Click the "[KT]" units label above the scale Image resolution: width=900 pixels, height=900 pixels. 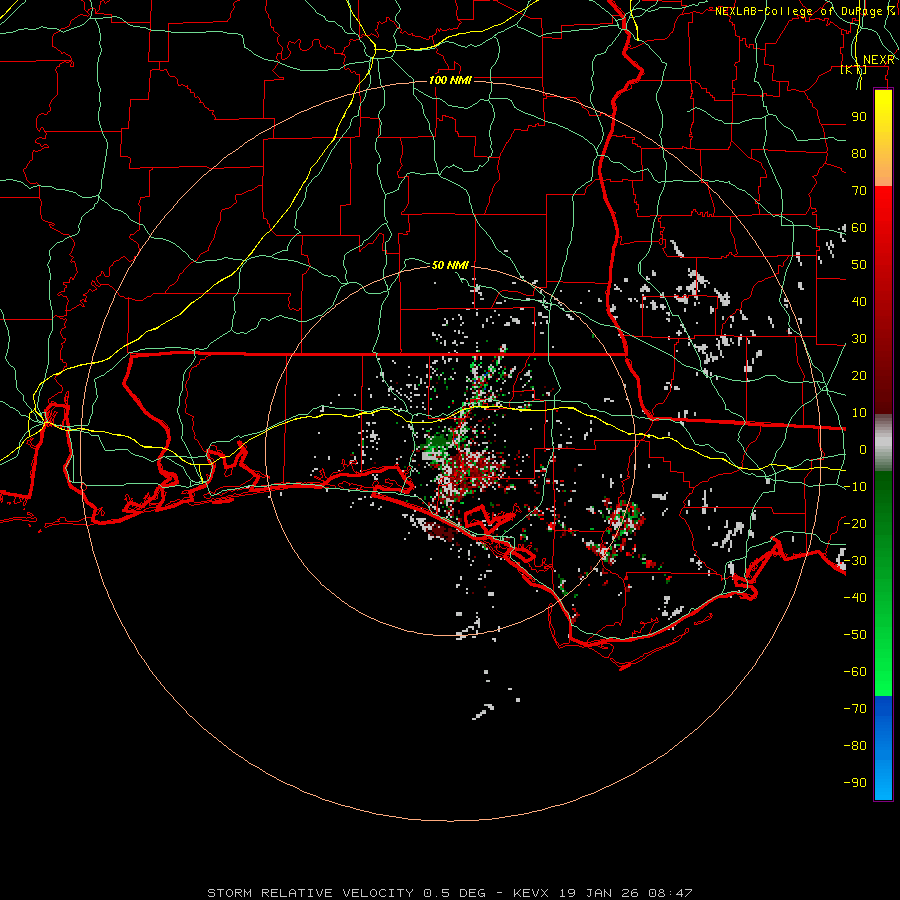pos(853,70)
